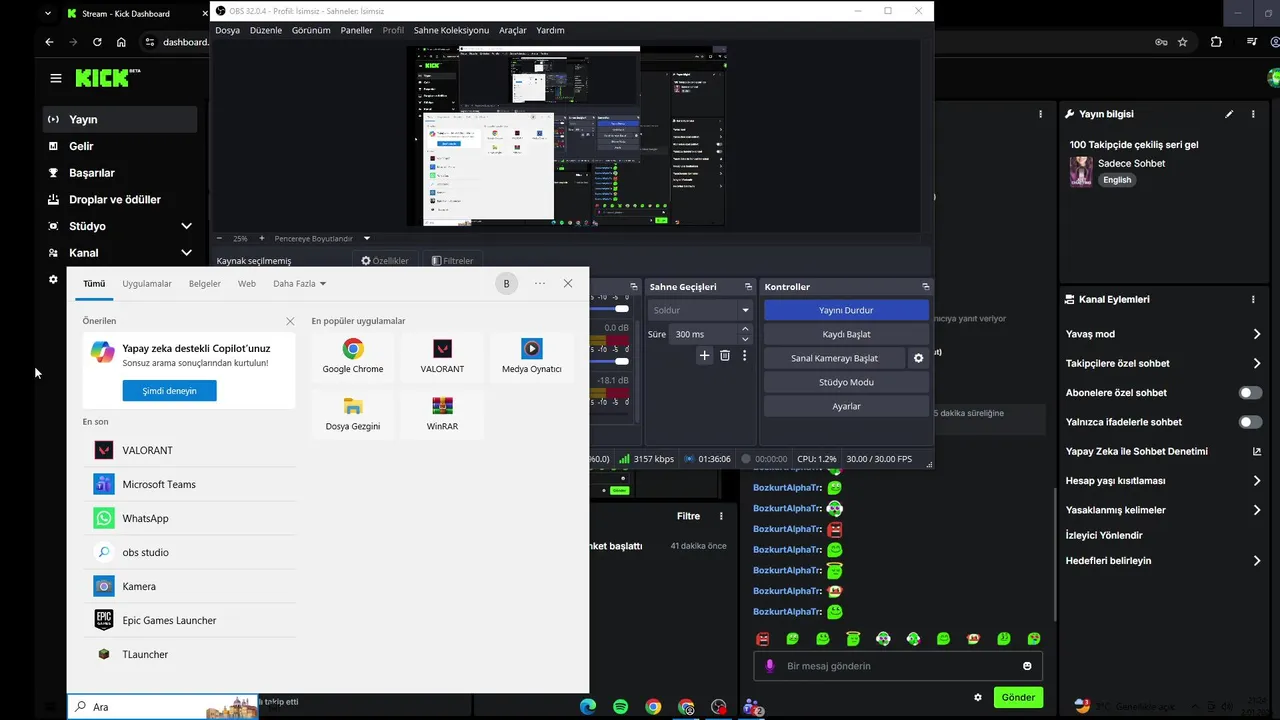Click the browser home button
Screen dimensions: 1280x720
point(121,42)
